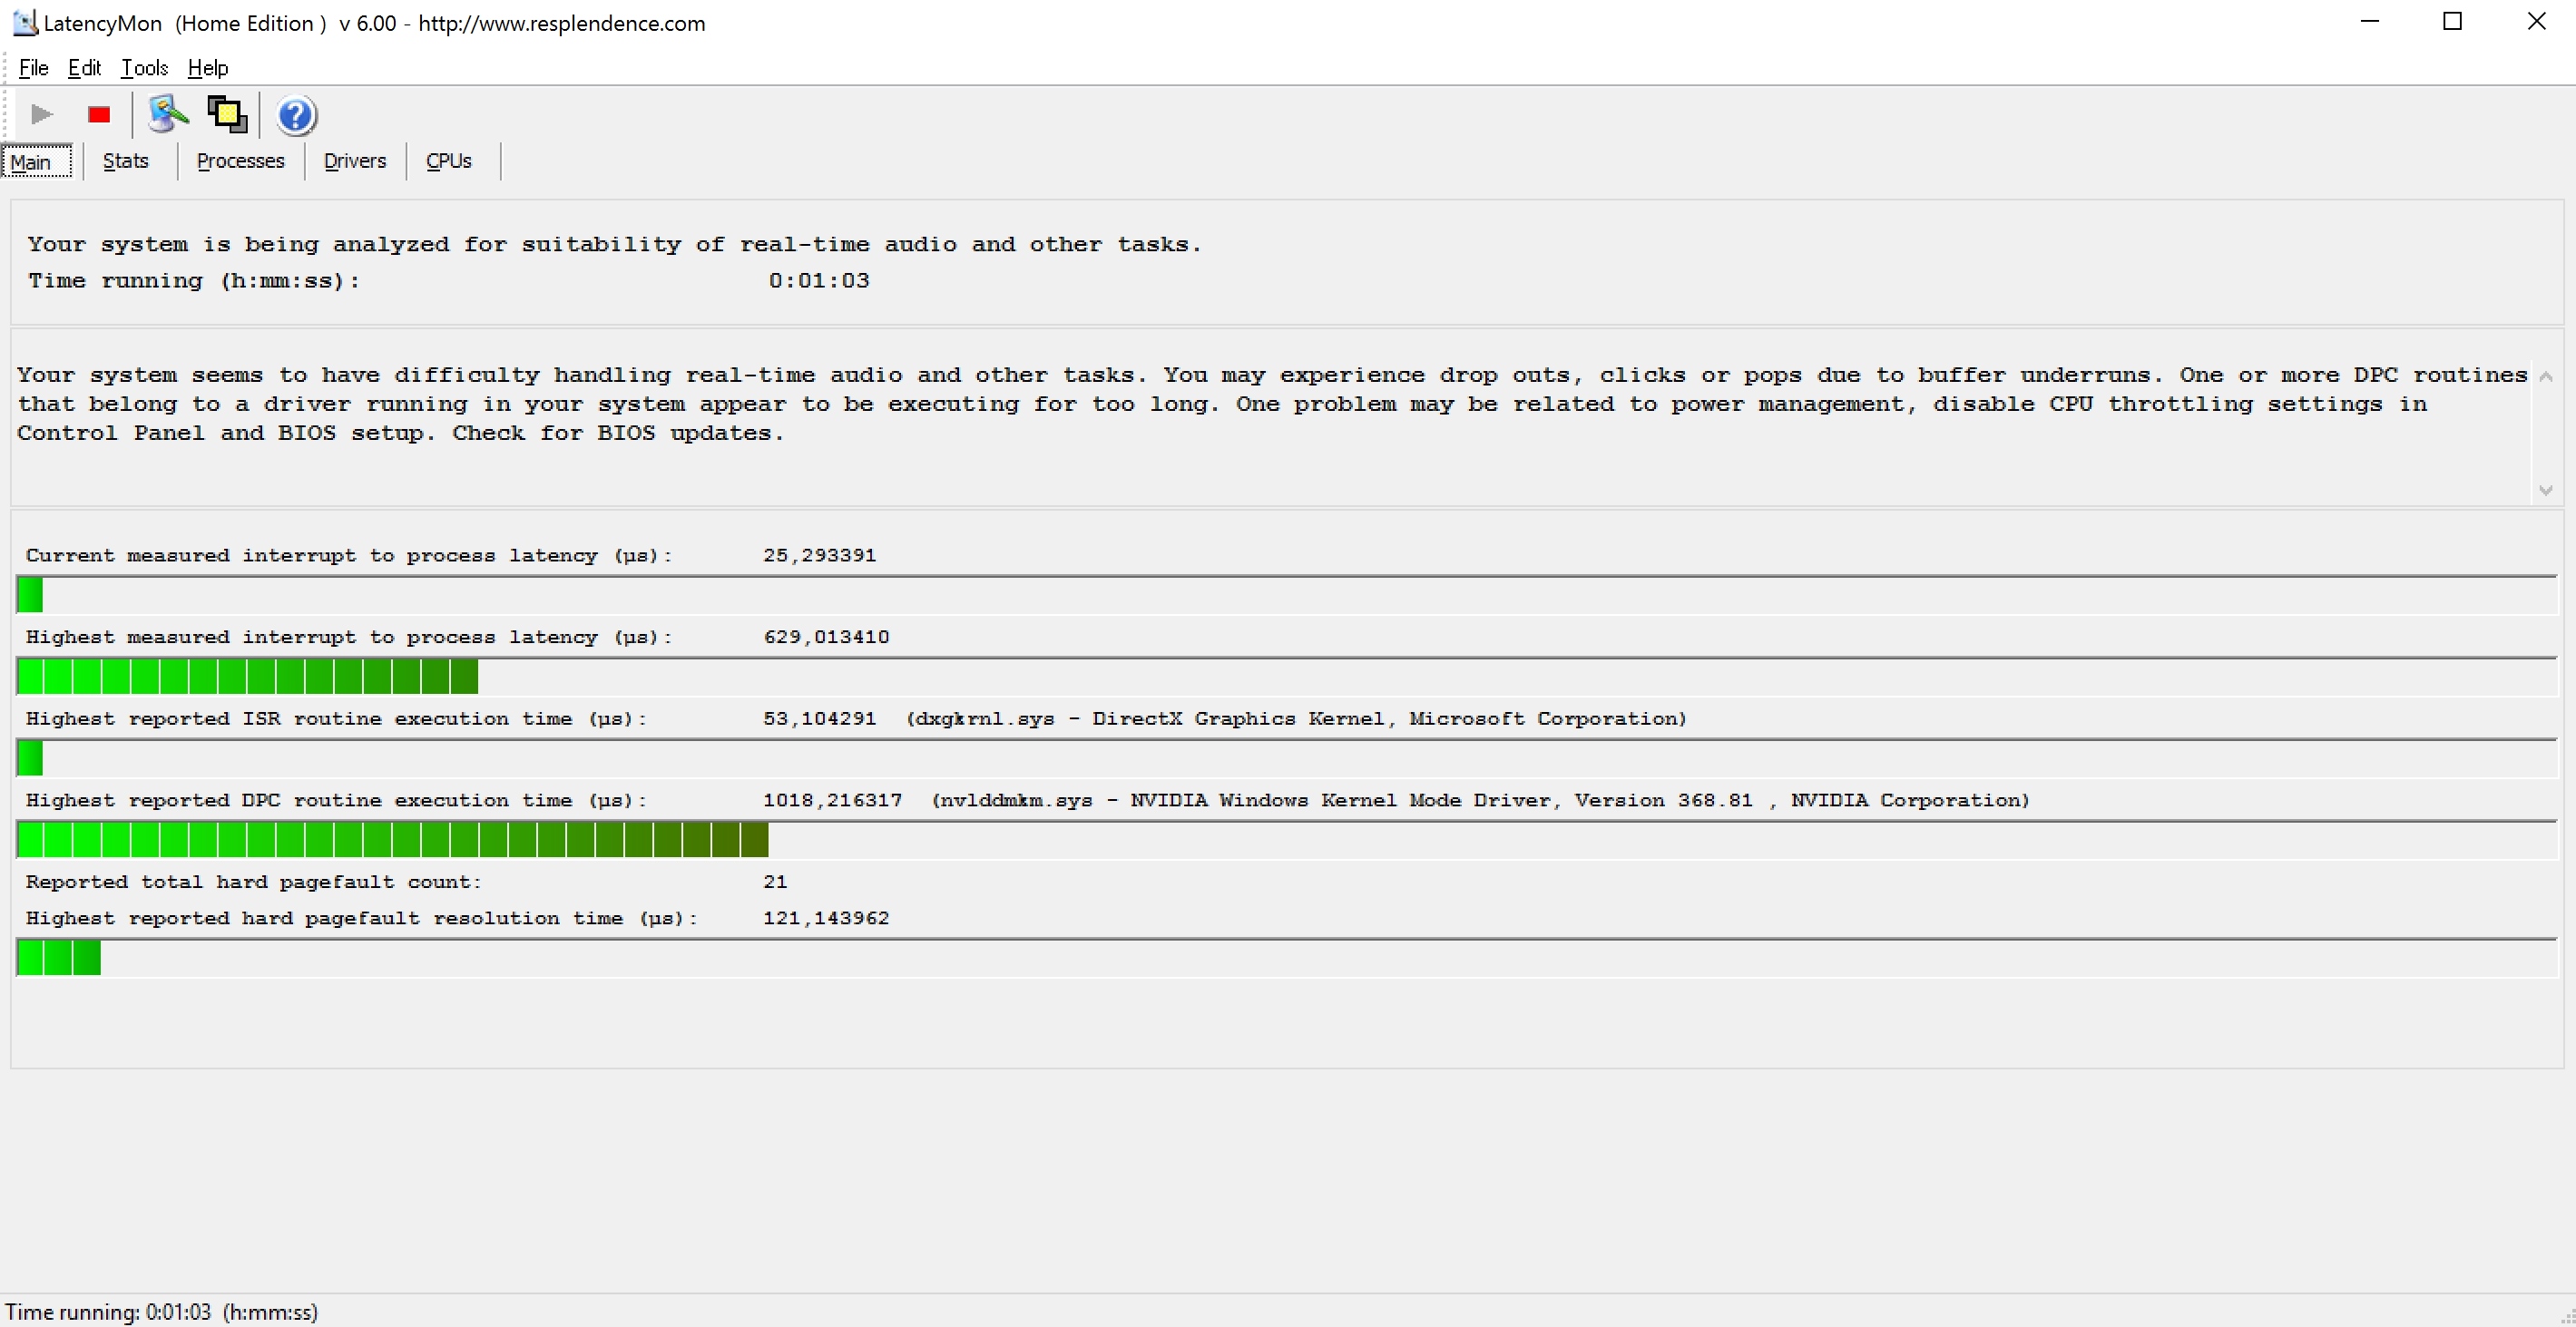This screenshot has width=2576, height=1327.
Task: Click the LatencyMon application icon in title bar
Action: pos(25,22)
